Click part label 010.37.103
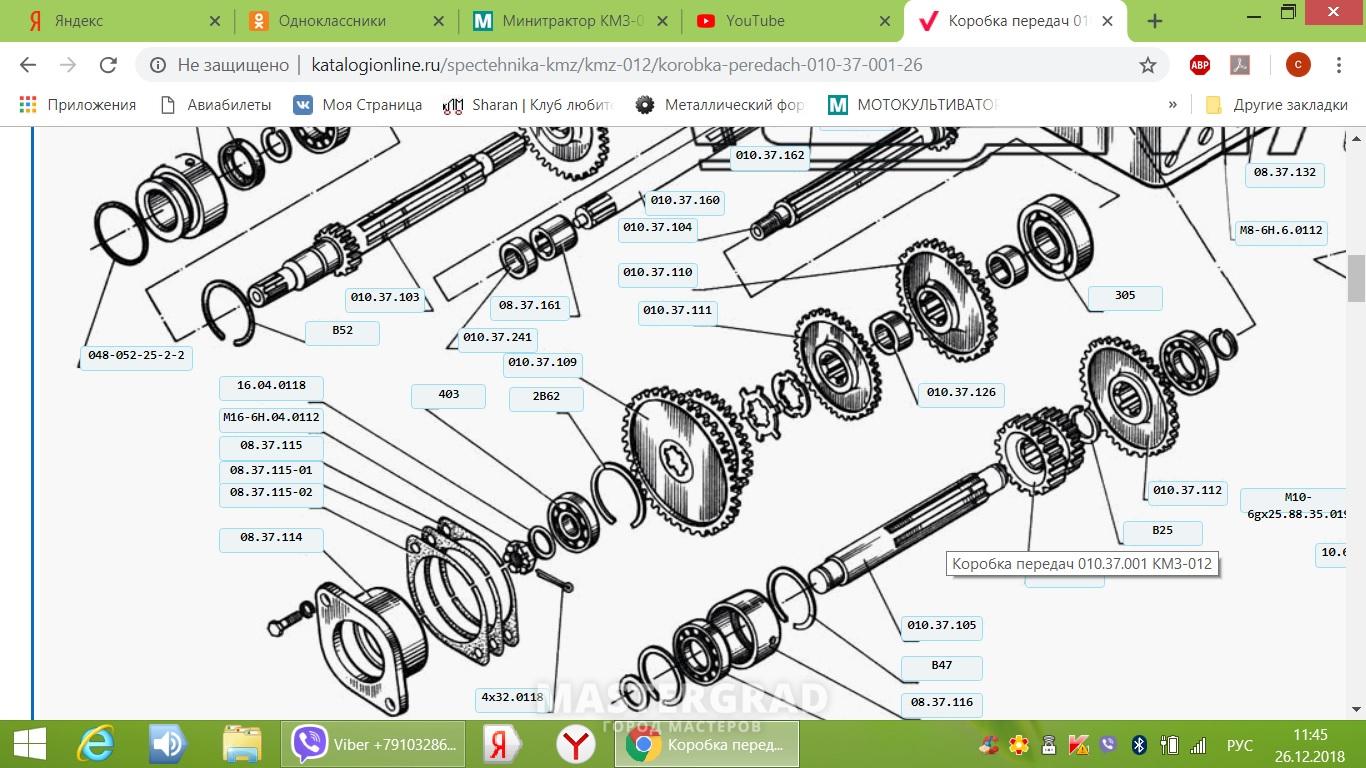1366x768 pixels. (385, 298)
